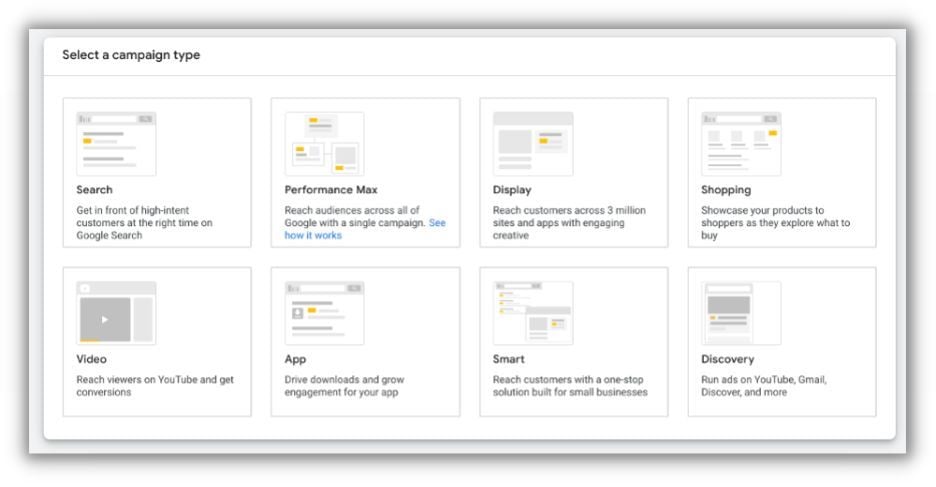This screenshot has height=487, width=936.
Task: Click 'Run ads on YouTube, Gmail' description
Action: (764, 386)
